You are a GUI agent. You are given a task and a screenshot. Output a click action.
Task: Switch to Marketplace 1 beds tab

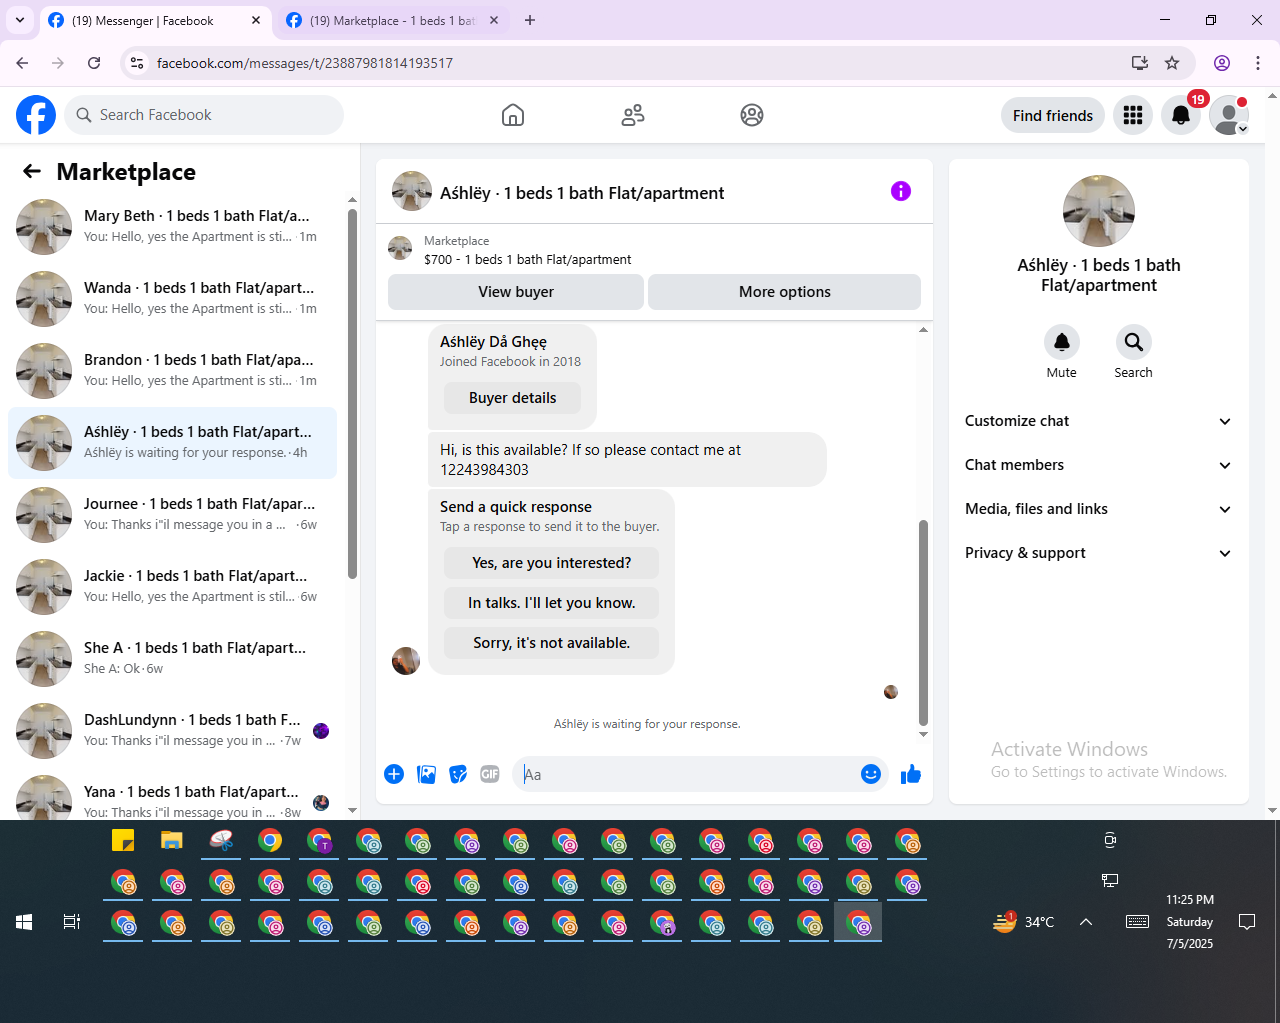coord(392,20)
